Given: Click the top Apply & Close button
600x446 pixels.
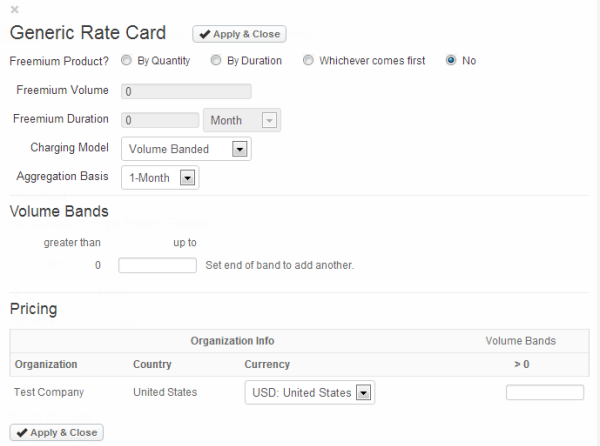Looking at the screenshot, I should [x=239, y=34].
